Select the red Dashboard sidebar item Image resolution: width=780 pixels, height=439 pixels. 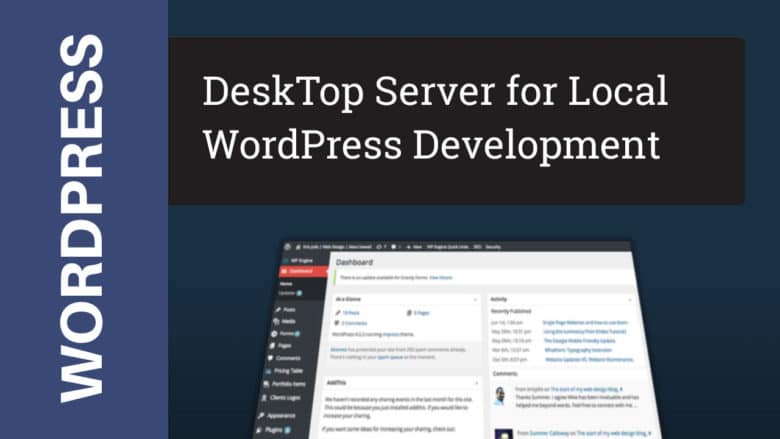(303, 271)
